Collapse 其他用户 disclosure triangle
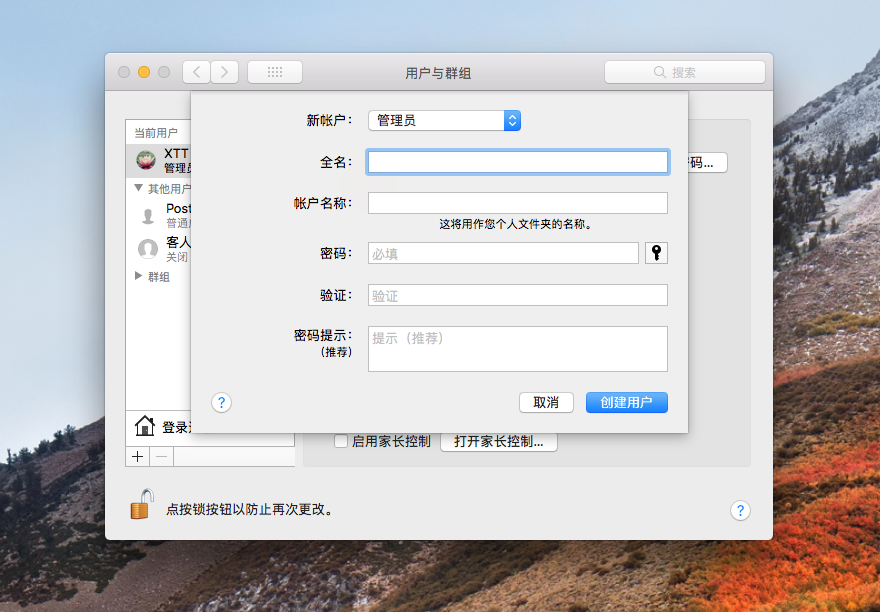The height and width of the screenshot is (612, 880). pyautogui.click(x=138, y=188)
